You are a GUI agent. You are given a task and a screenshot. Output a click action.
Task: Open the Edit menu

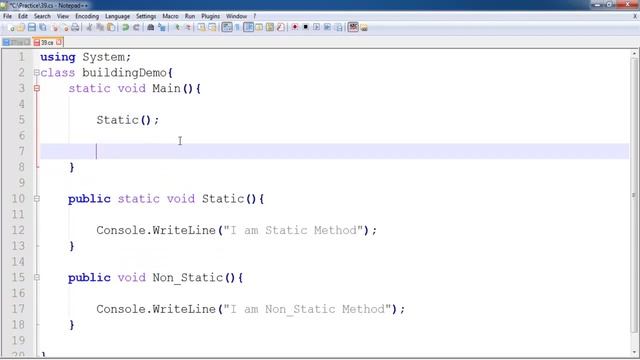(23, 16)
